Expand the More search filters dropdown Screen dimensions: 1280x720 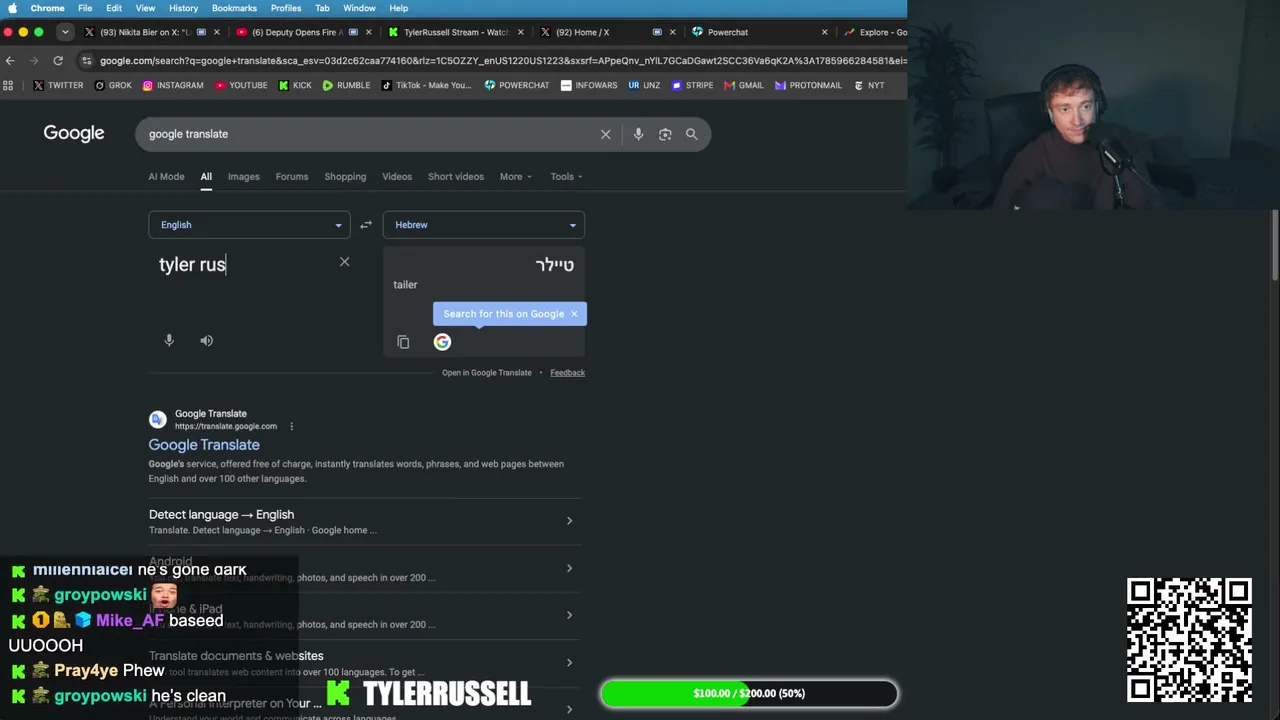click(x=516, y=177)
